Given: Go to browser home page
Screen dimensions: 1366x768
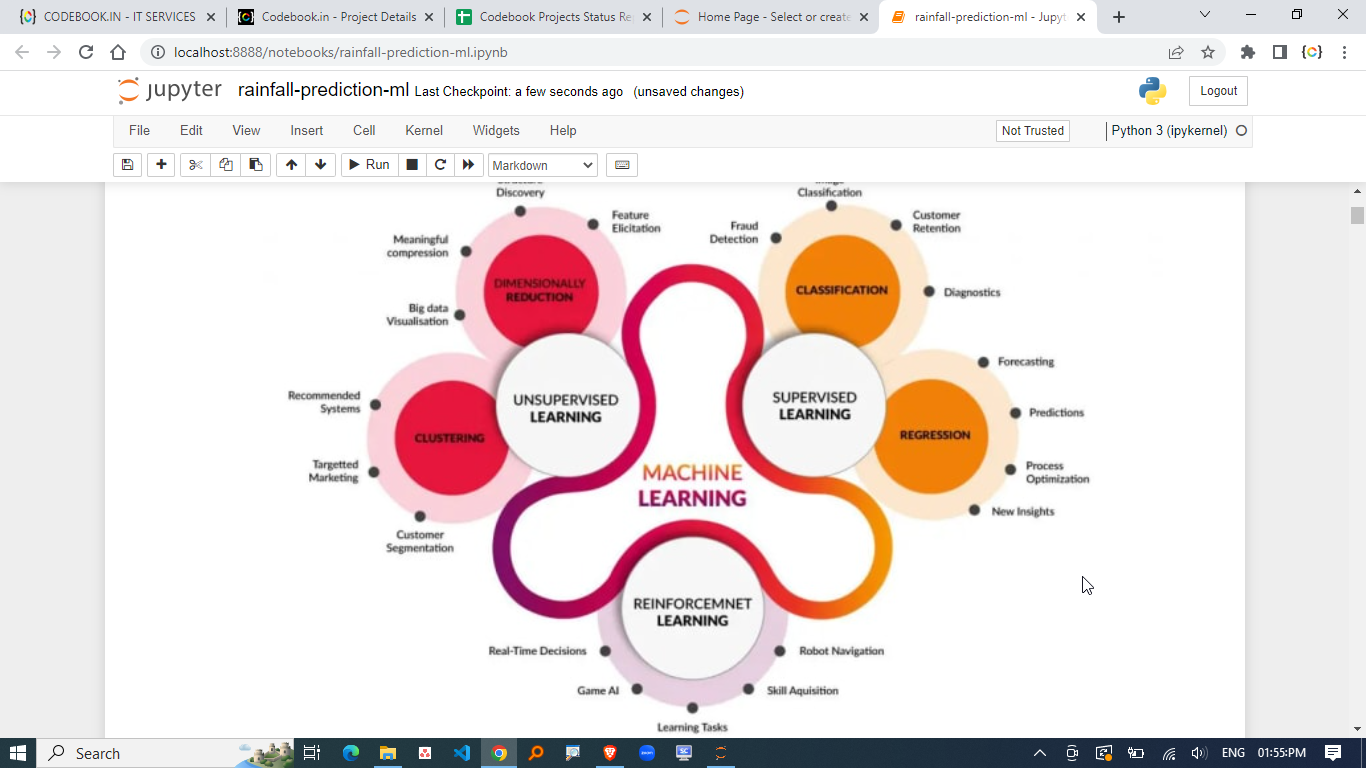Looking at the screenshot, I should click(x=118, y=52).
